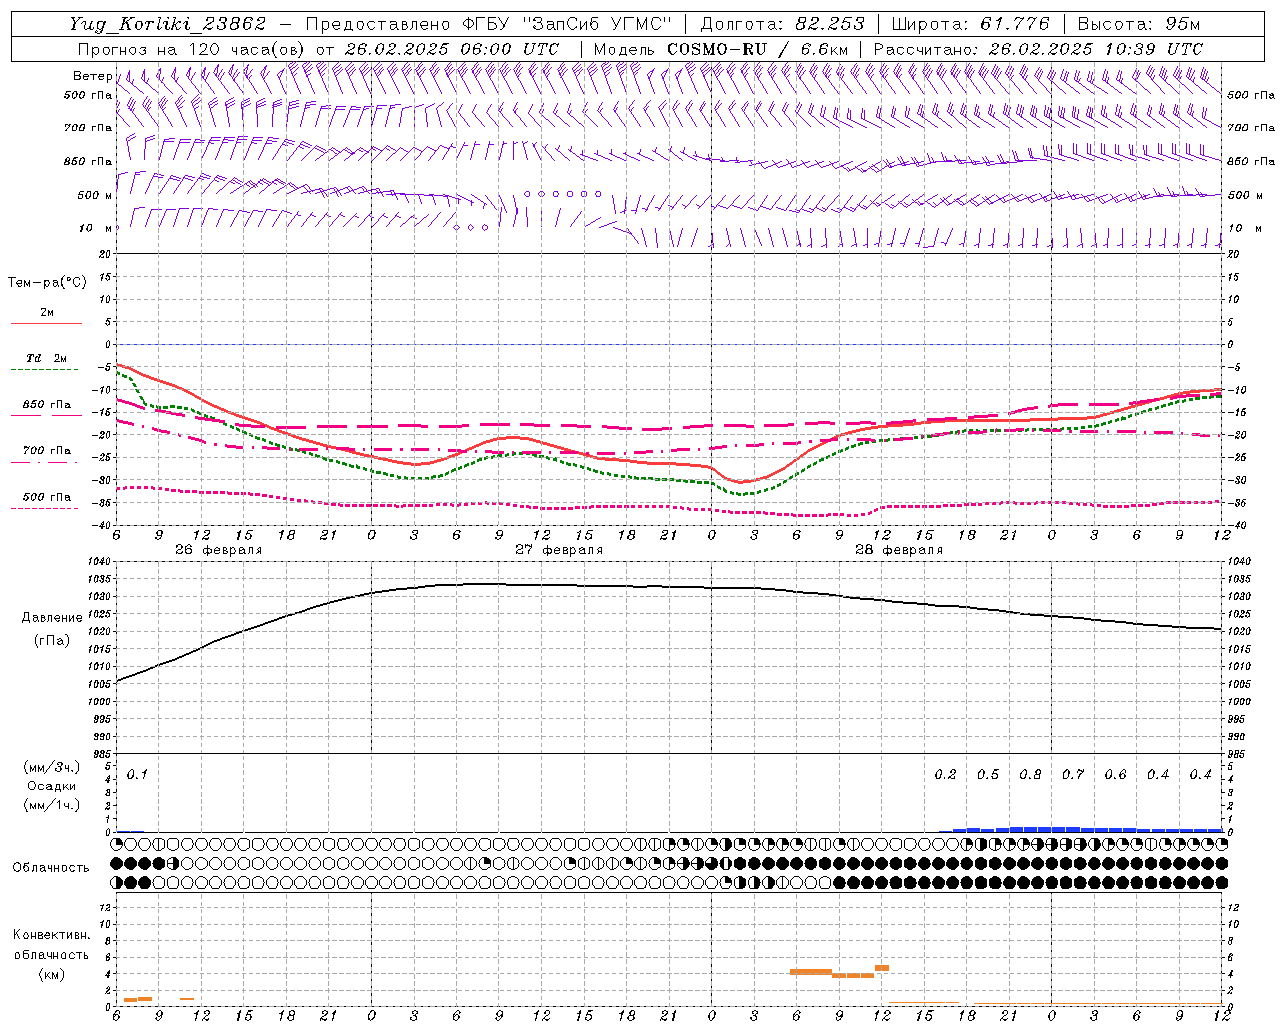Click the 28 февраля date label
This screenshot has height=1024, width=1280.
click(x=899, y=550)
